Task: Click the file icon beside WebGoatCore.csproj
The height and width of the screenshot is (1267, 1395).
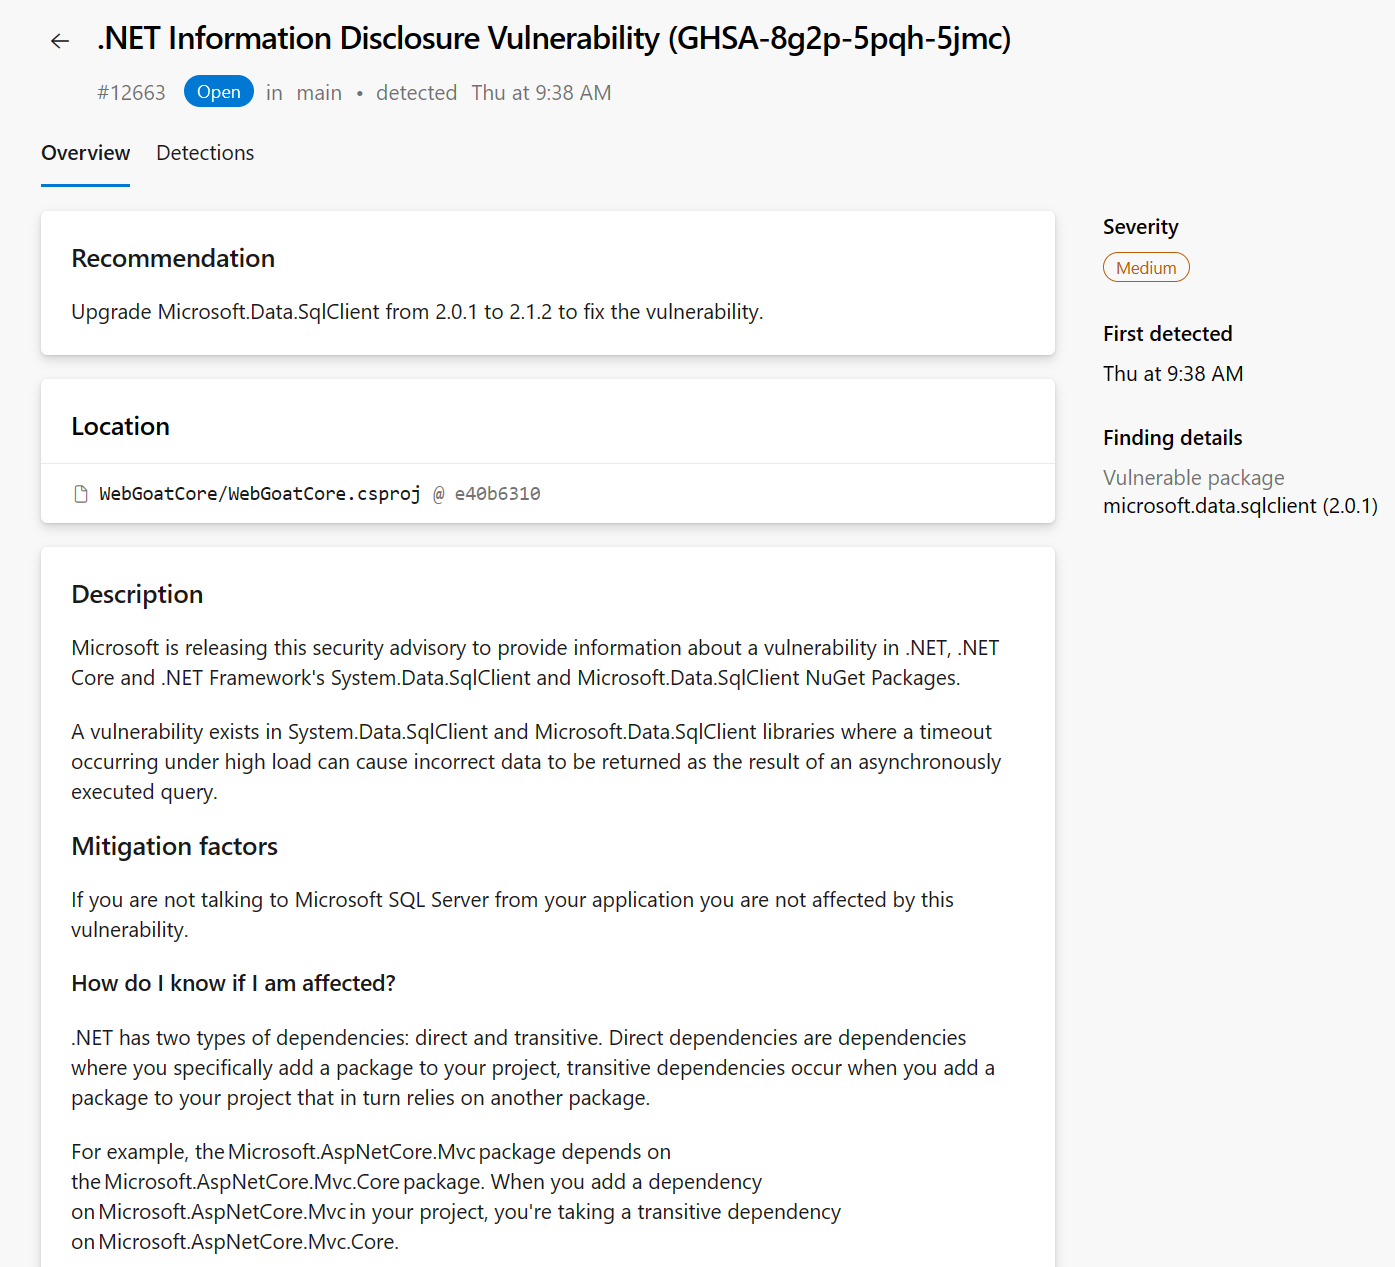Action: point(81,494)
